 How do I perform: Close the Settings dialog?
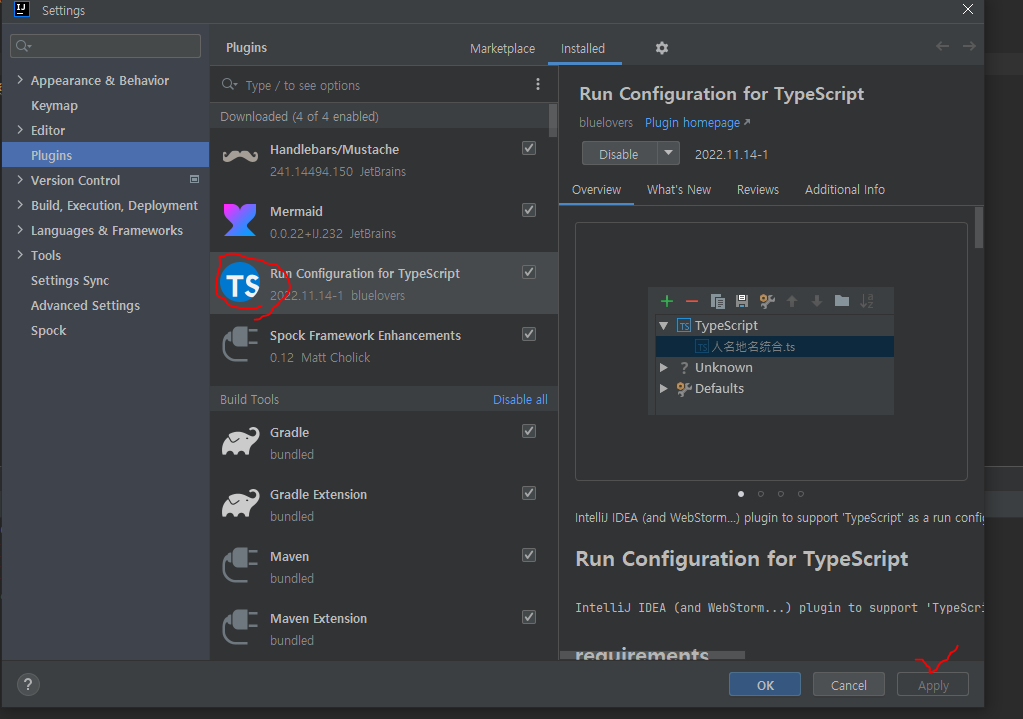coord(968,9)
